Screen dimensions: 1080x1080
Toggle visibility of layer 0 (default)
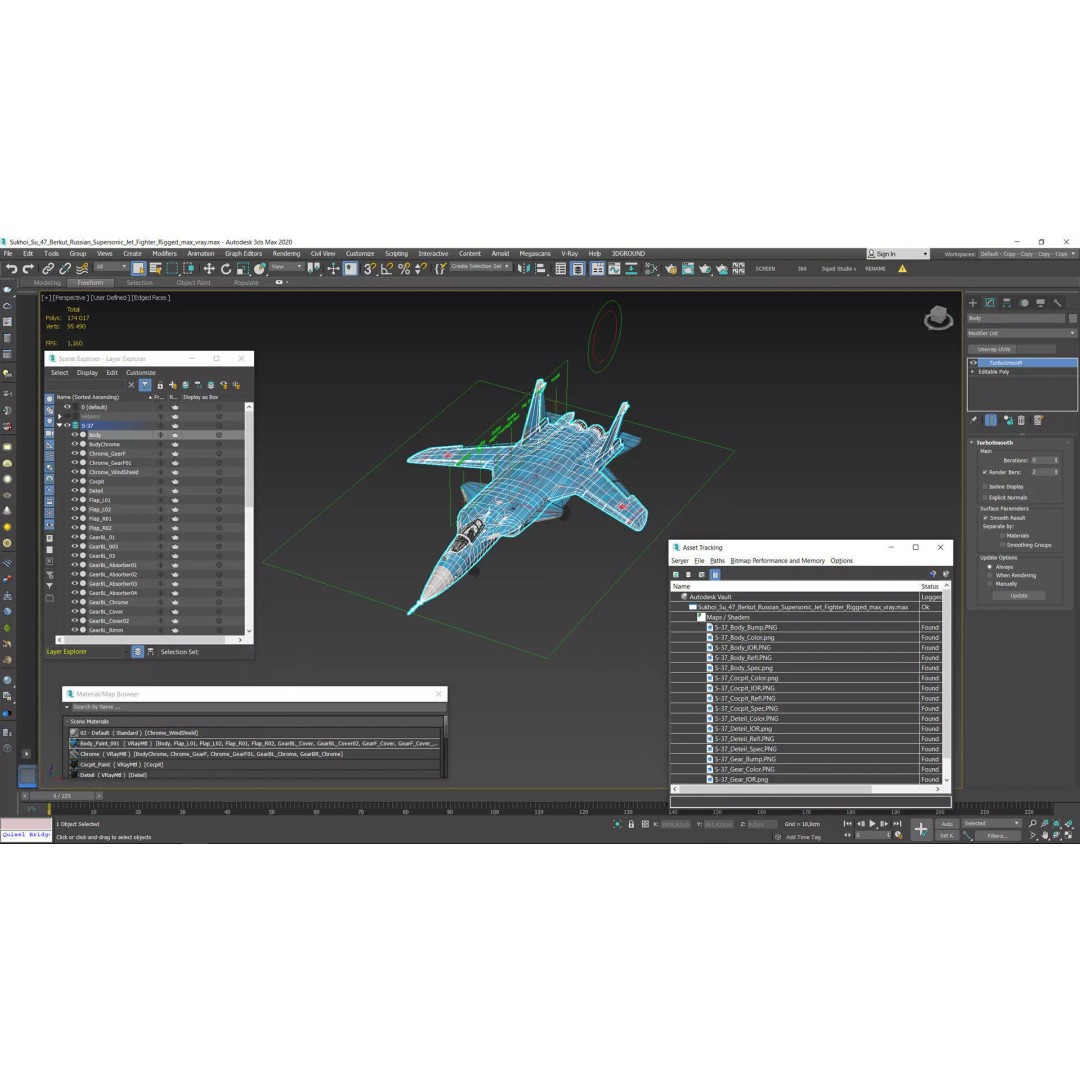click(x=67, y=407)
